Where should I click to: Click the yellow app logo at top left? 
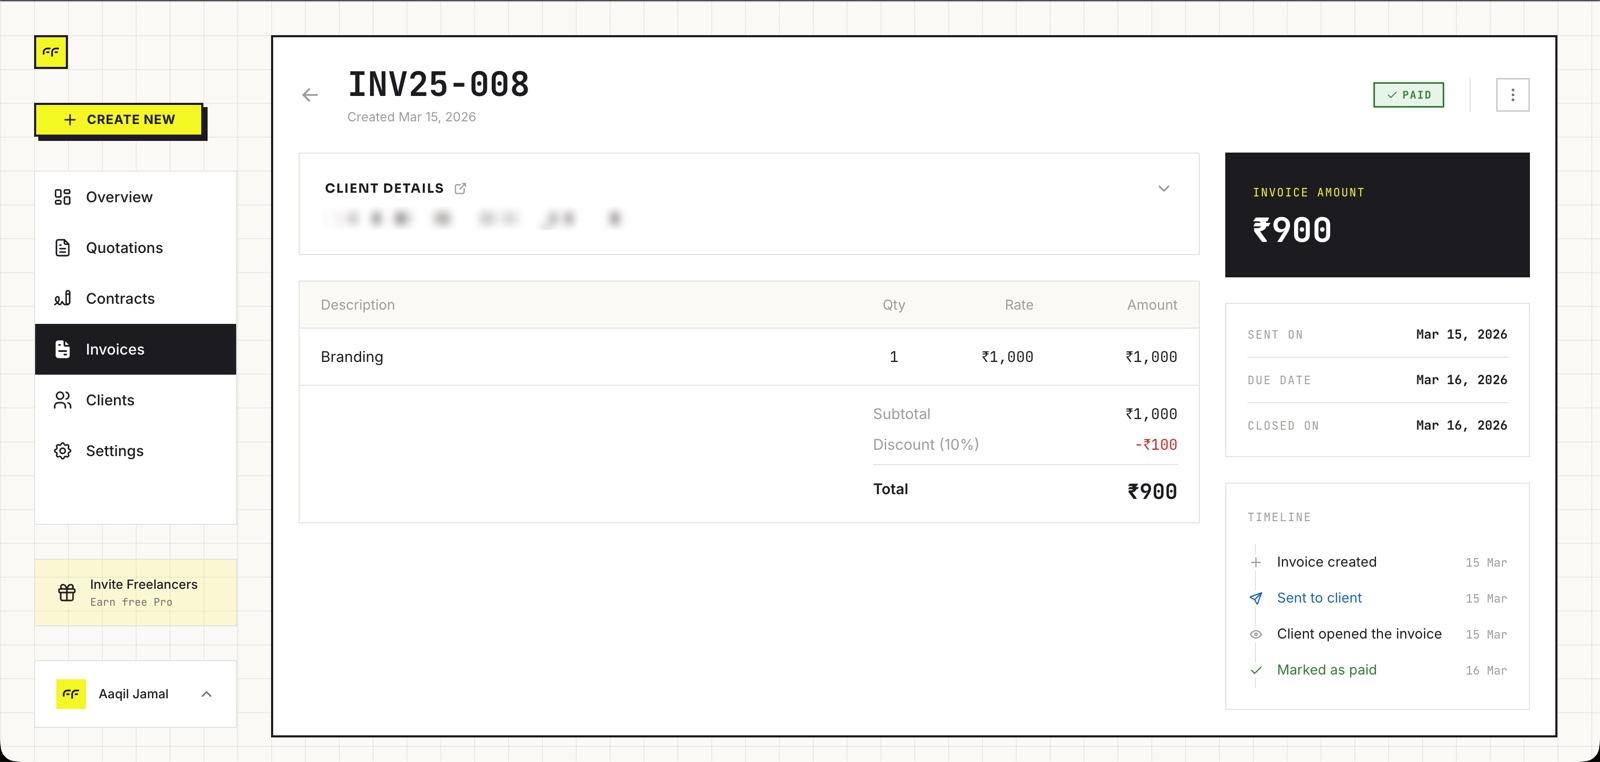tap(51, 52)
